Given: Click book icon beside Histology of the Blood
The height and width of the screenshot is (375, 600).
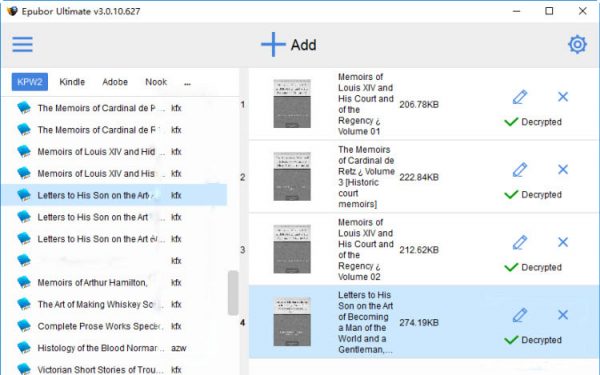Looking at the screenshot, I should tap(24, 348).
